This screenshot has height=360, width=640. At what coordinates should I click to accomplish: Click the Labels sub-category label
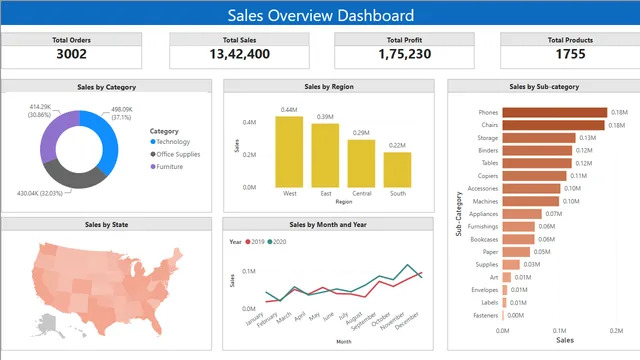tap(489, 302)
